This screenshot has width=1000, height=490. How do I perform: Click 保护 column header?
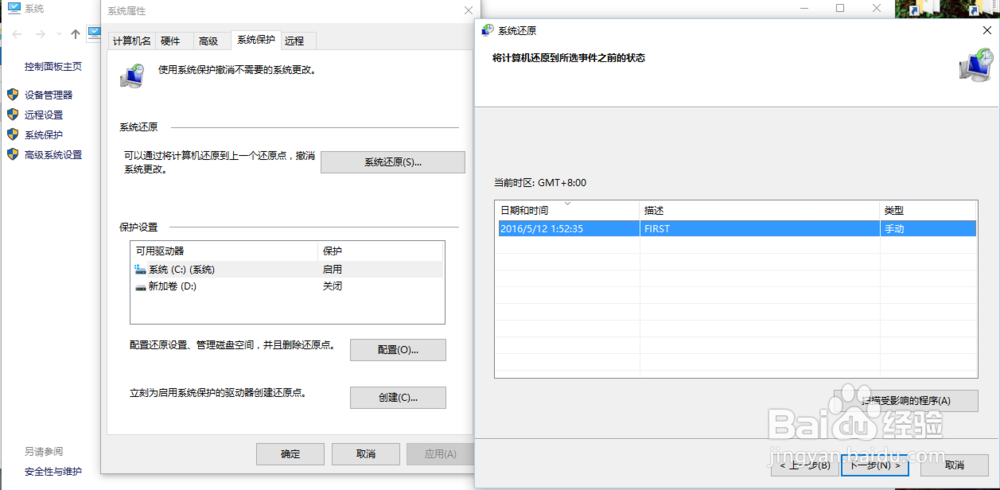point(380,251)
